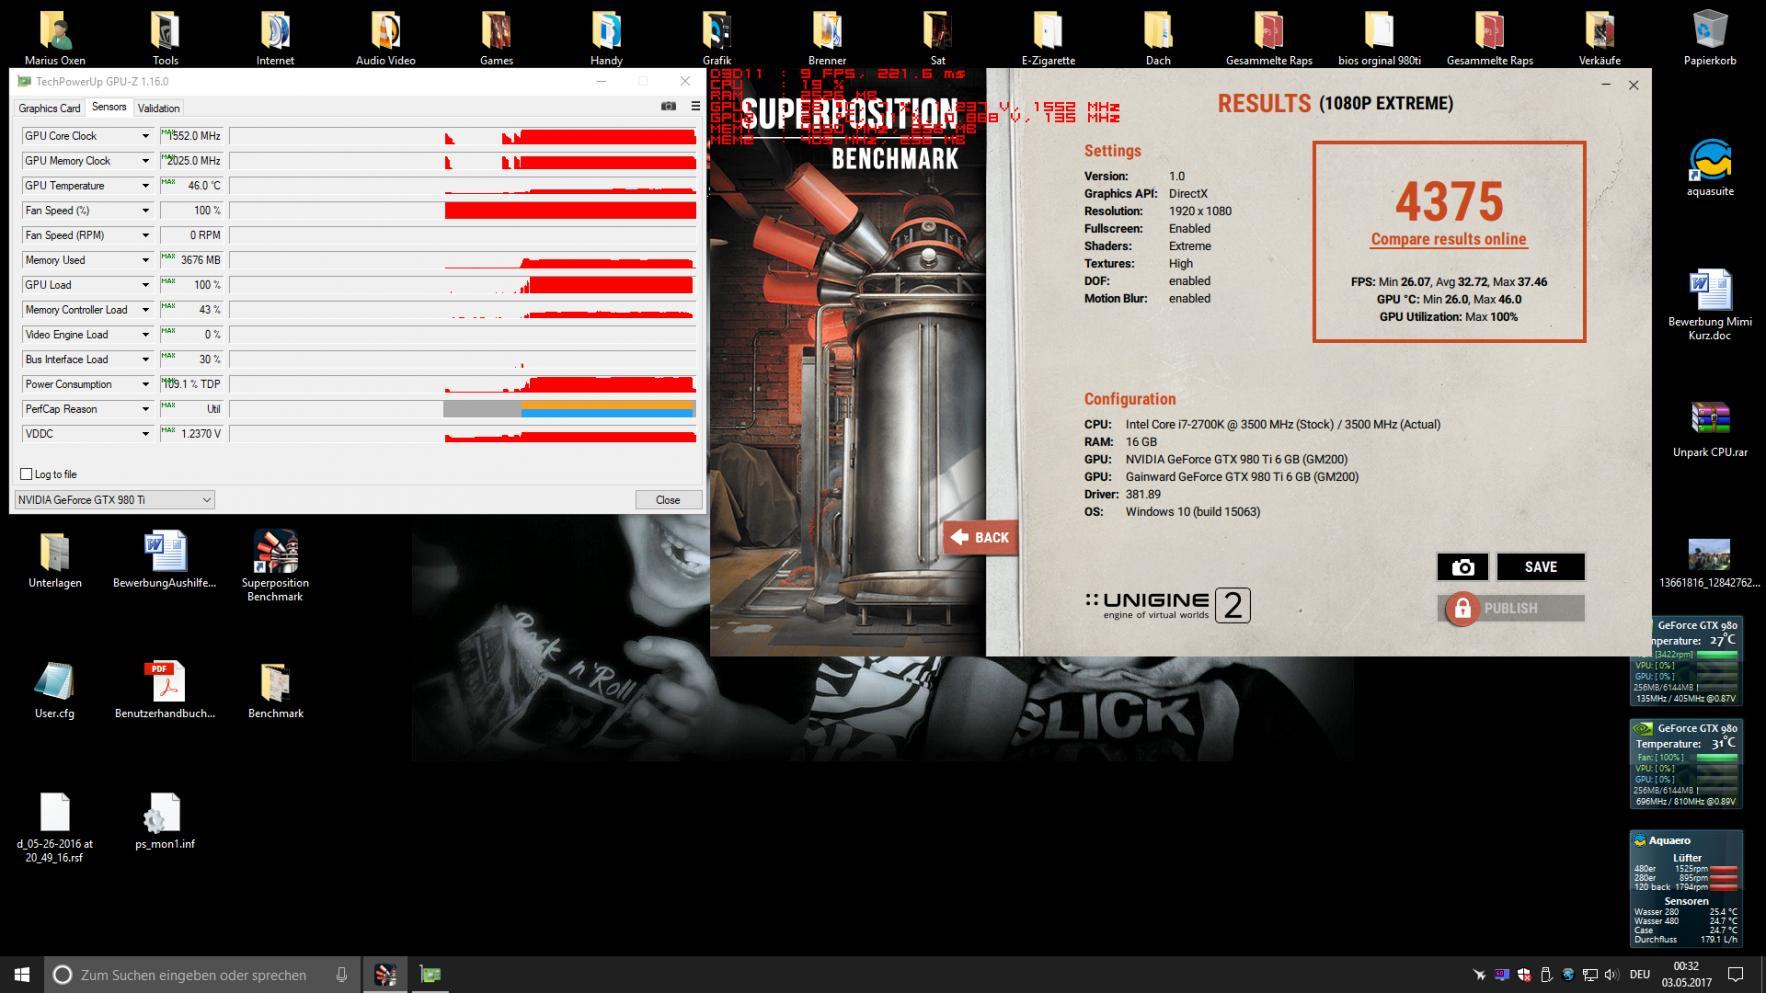The height and width of the screenshot is (993, 1766).
Task: Switch to GPU-Z taskbar app
Action: point(431,975)
